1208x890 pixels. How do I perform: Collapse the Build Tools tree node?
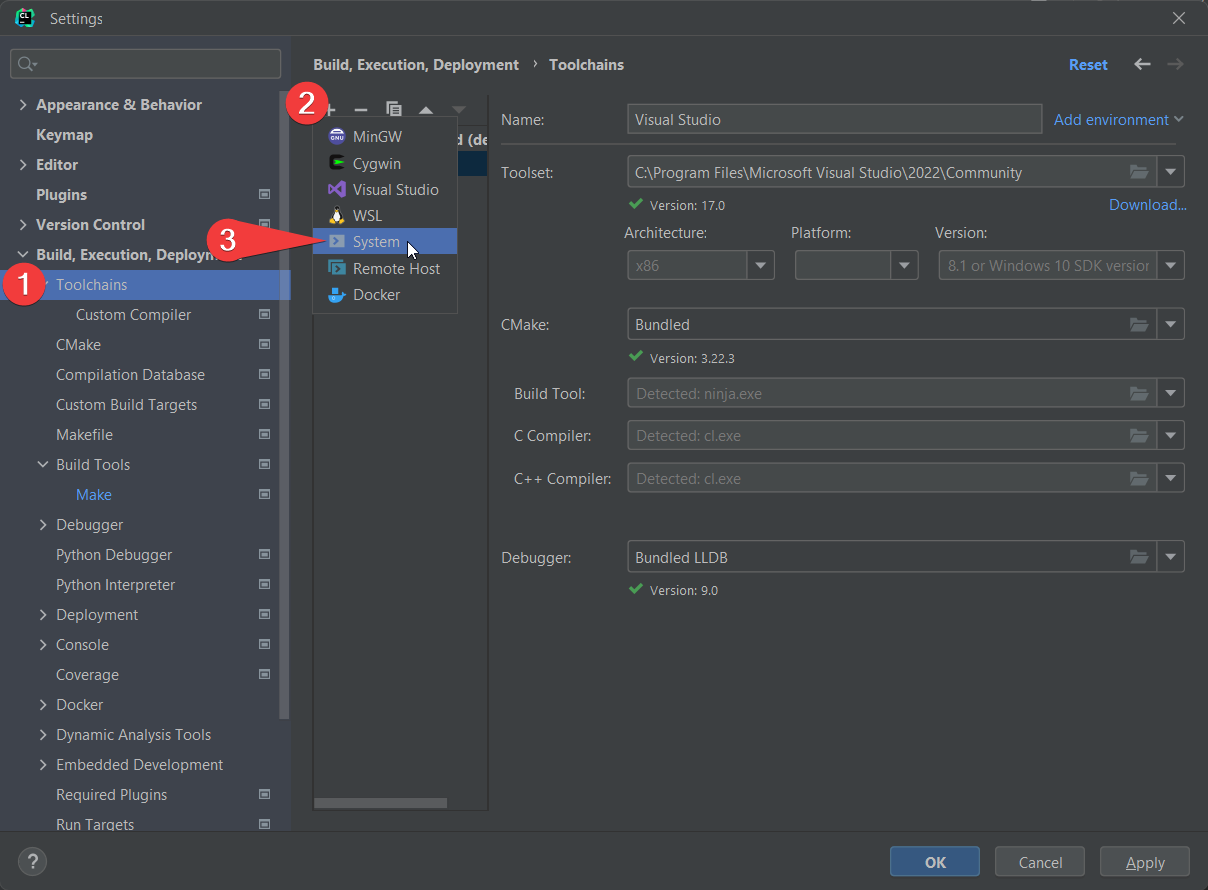43,465
